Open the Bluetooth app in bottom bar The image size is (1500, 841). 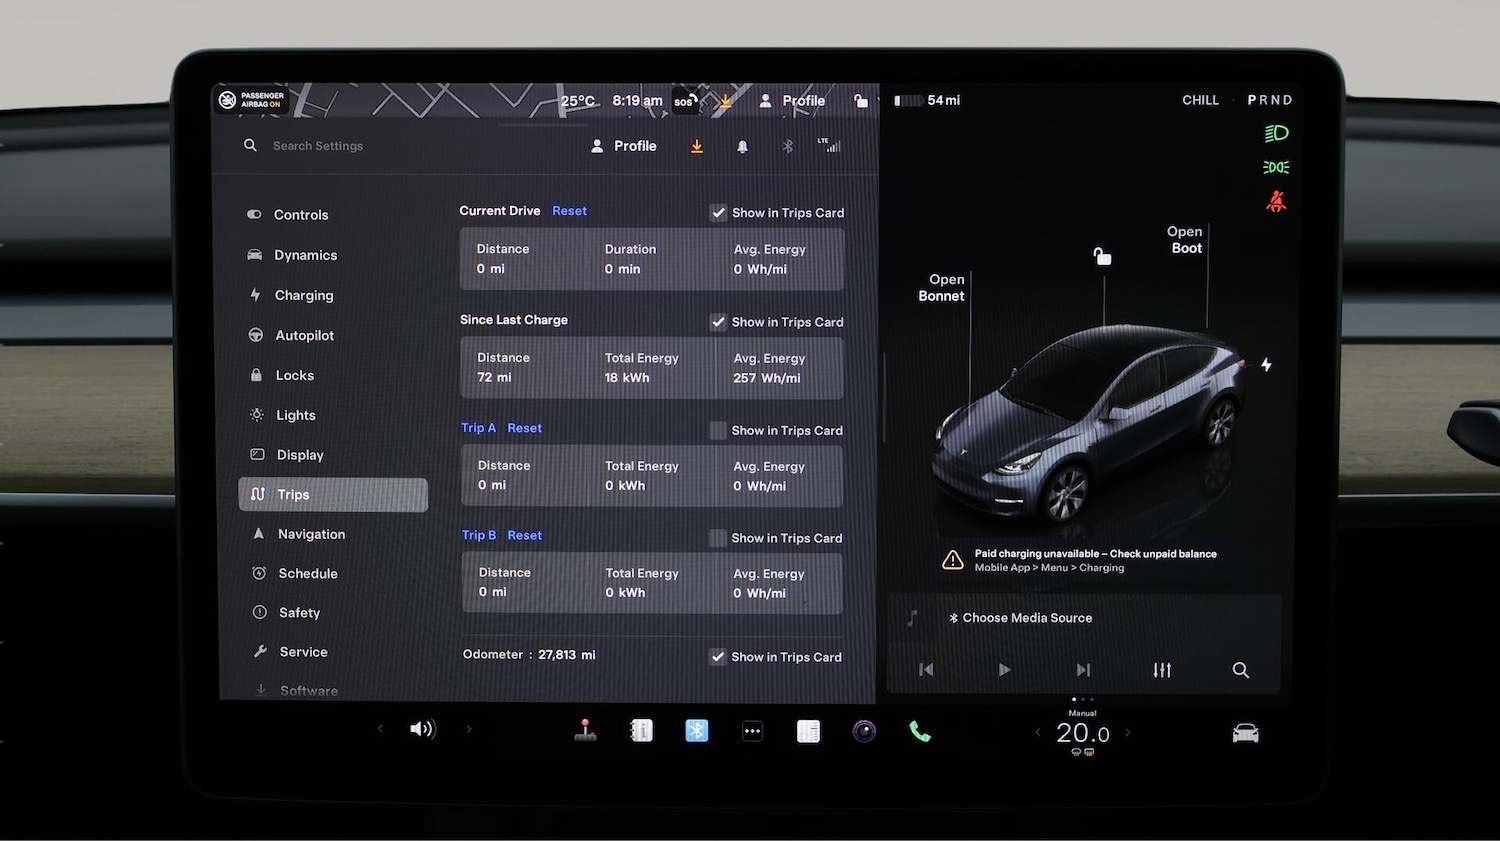(x=697, y=731)
